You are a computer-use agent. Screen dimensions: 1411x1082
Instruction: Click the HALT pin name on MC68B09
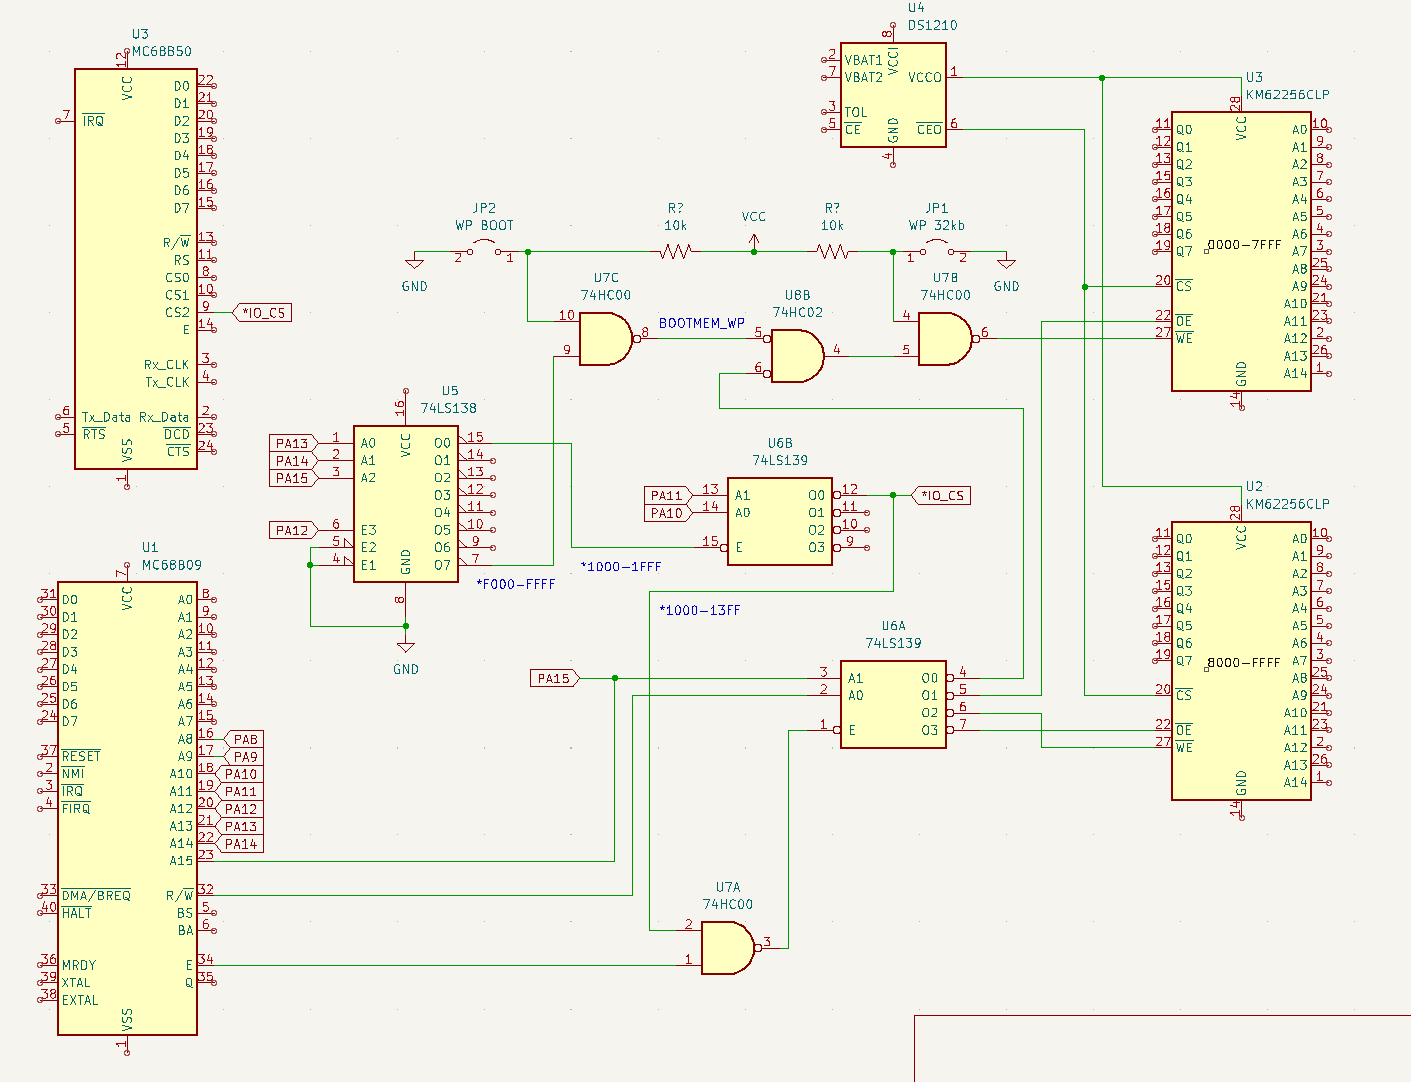click(x=77, y=912)
